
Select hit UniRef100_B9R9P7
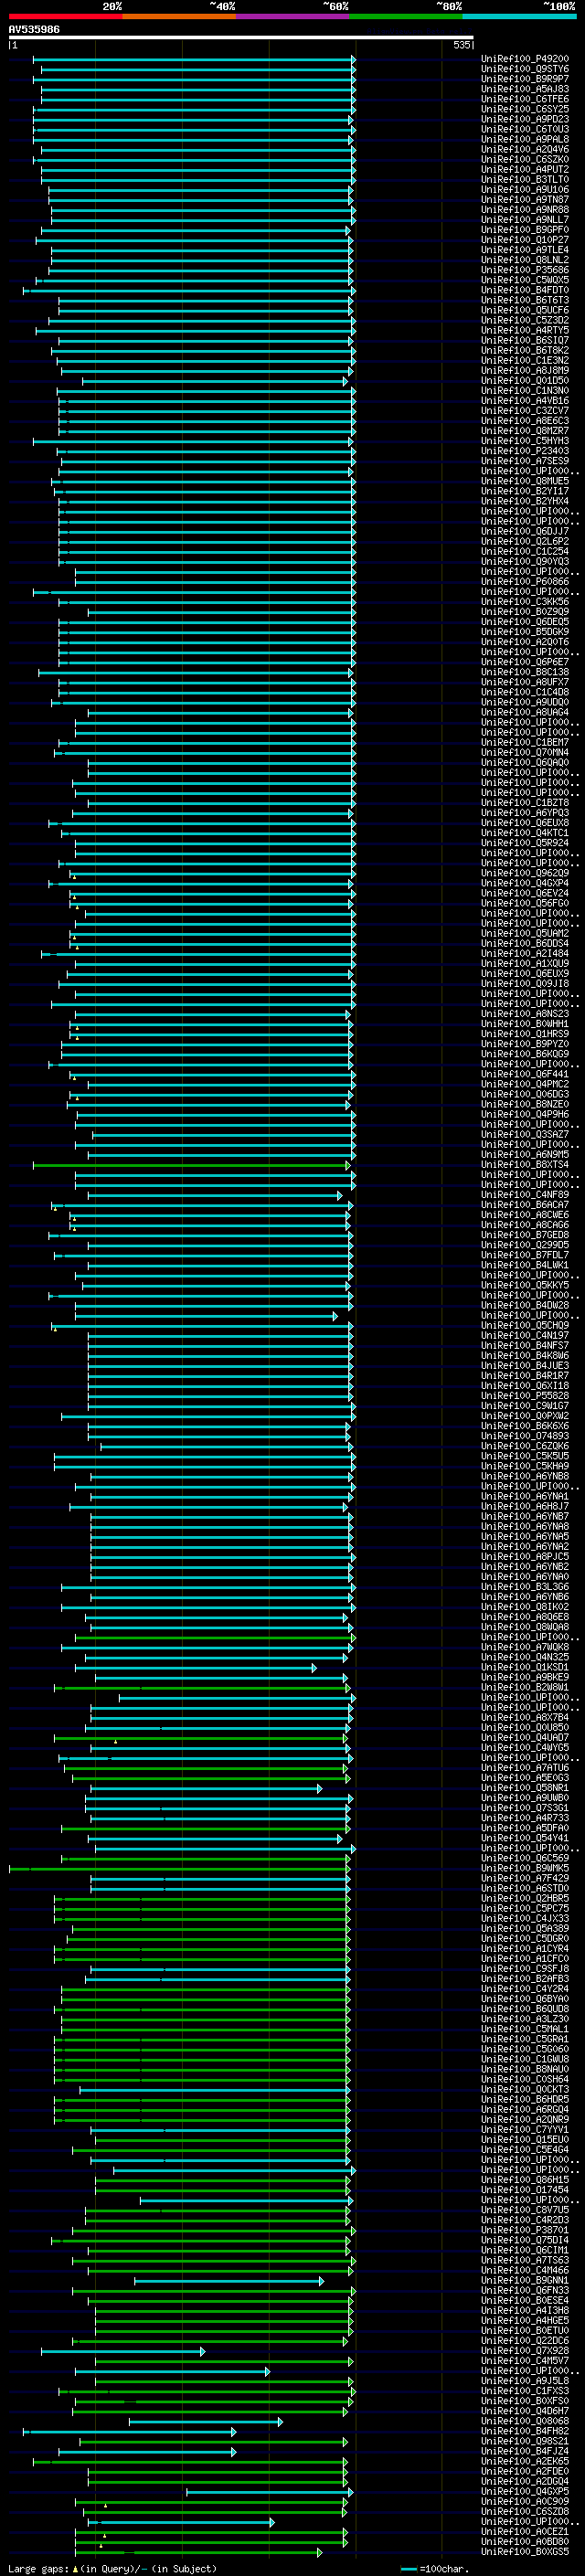coord(524,79)
